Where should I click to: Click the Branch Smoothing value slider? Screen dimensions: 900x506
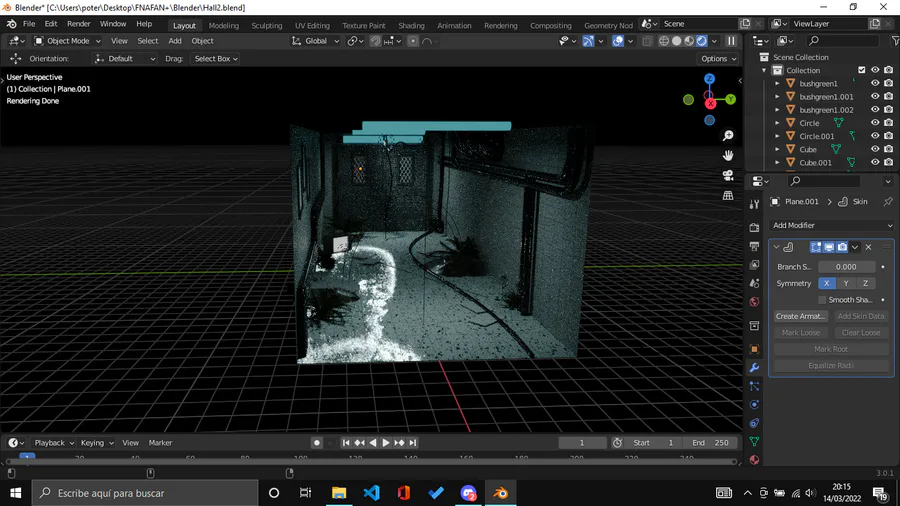point(846,267)
